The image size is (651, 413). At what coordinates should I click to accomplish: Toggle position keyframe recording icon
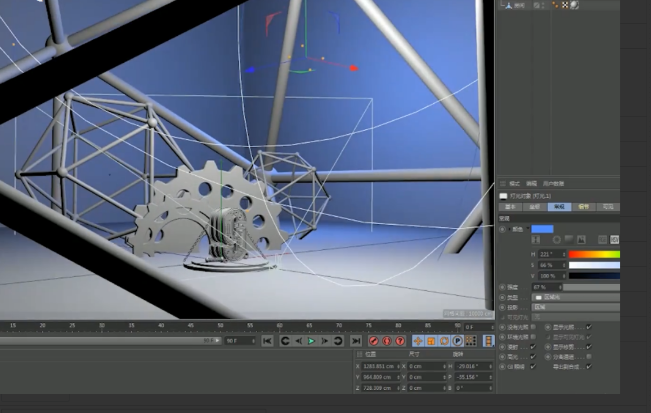pyautogui.click(x=417, y=341)
